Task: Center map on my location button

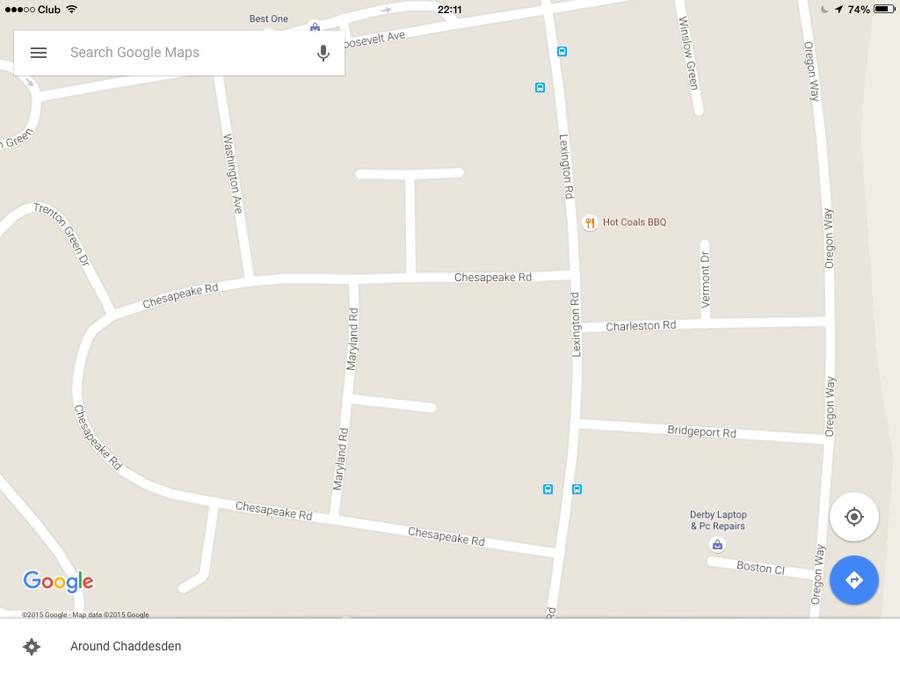Action: pos(854,517)
